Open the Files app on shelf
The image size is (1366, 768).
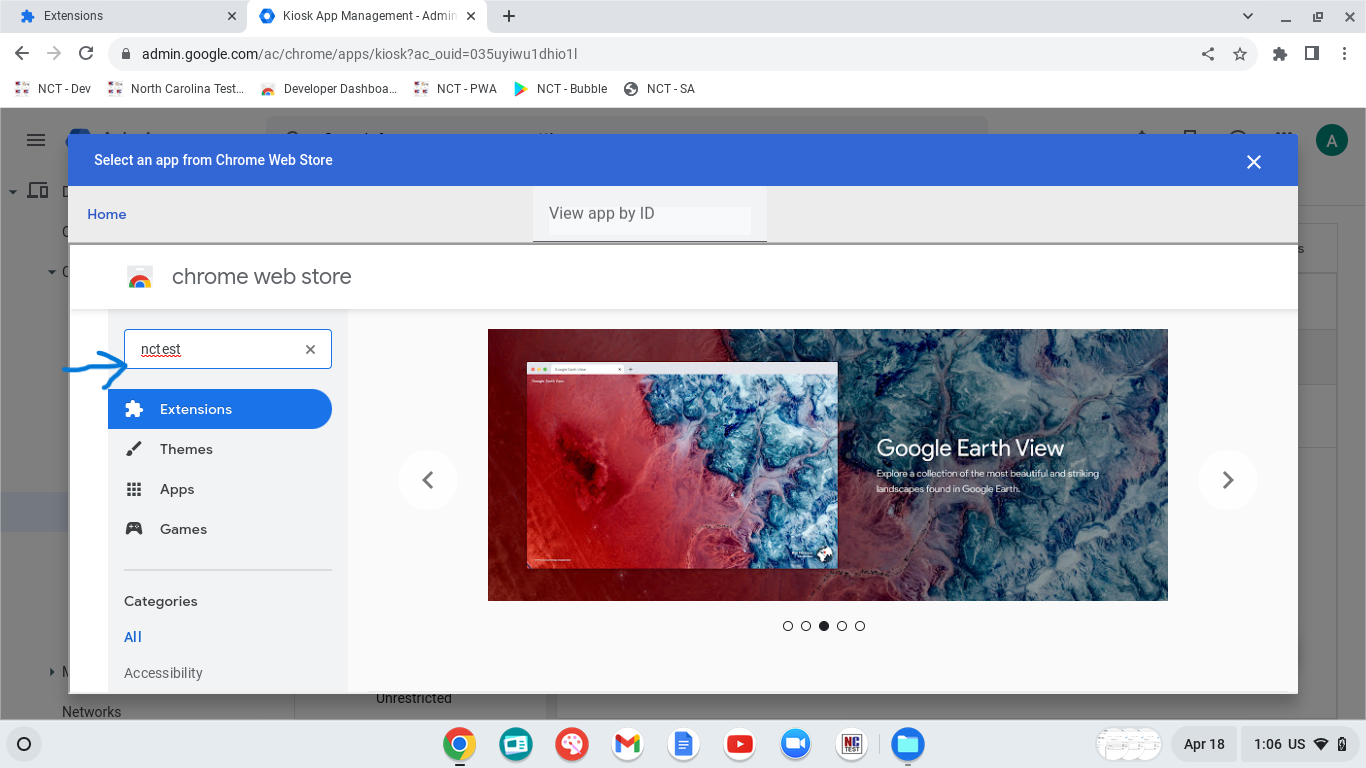coord(908,744)
